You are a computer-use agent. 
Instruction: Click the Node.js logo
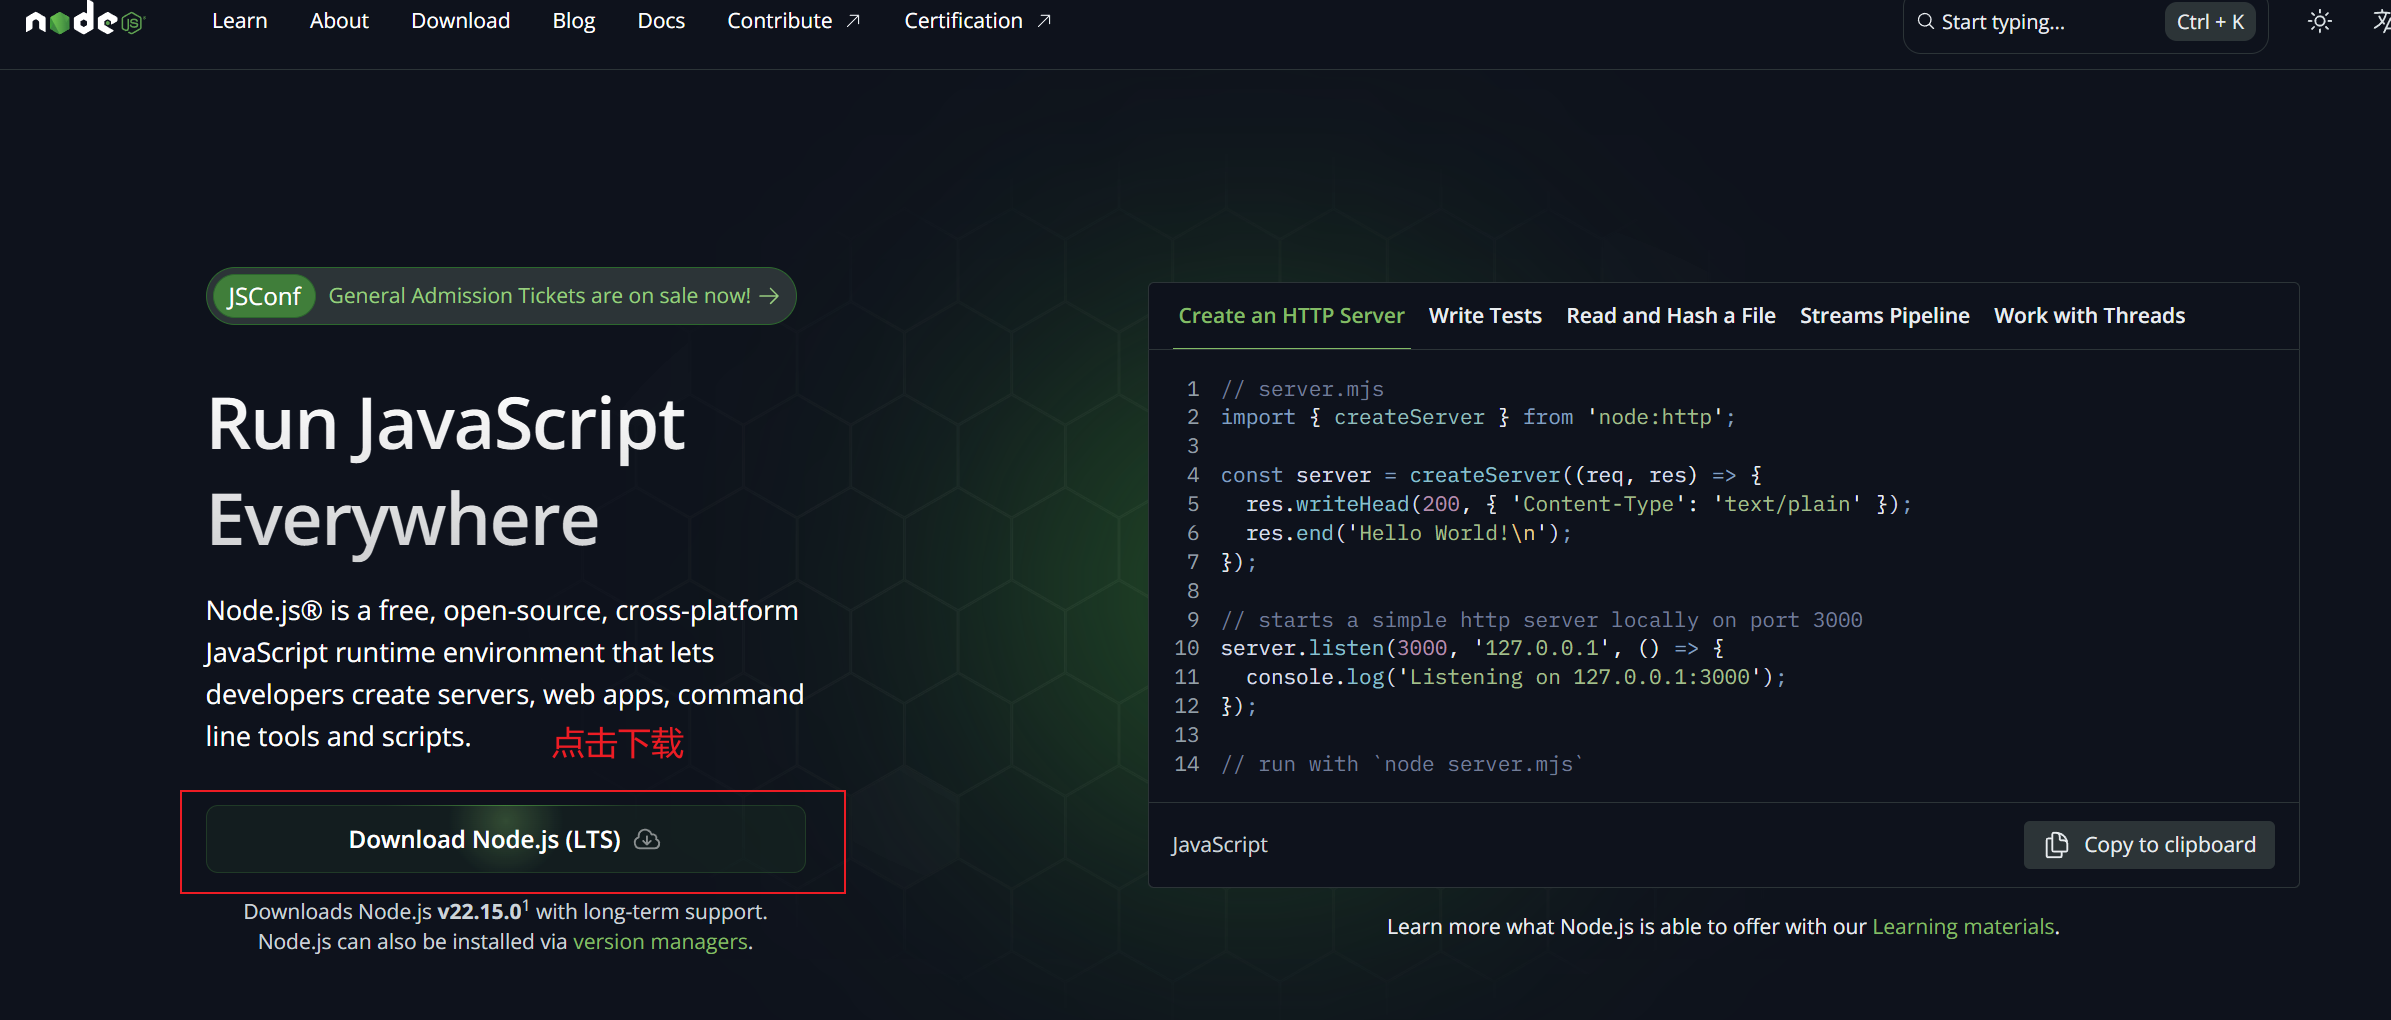[x=85, y=19]
